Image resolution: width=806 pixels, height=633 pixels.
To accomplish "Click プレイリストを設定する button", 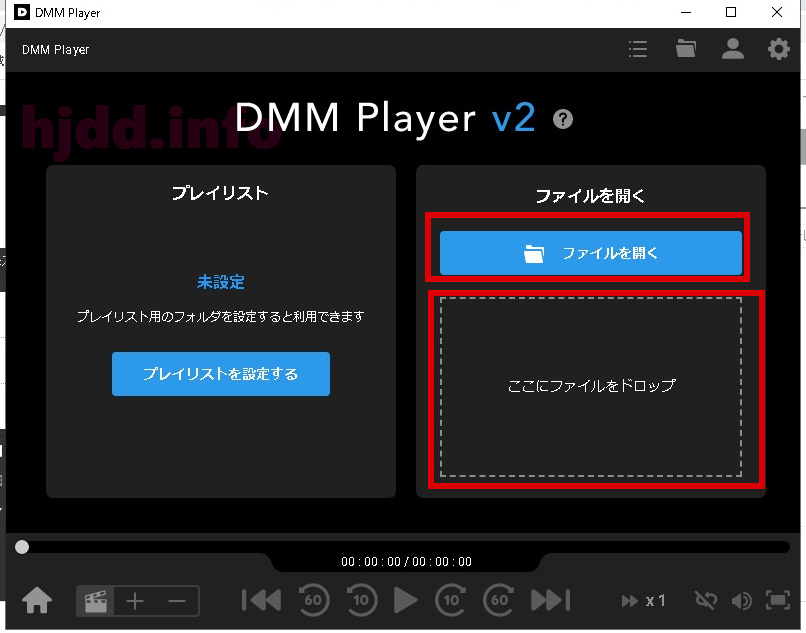I will (221, 374).
